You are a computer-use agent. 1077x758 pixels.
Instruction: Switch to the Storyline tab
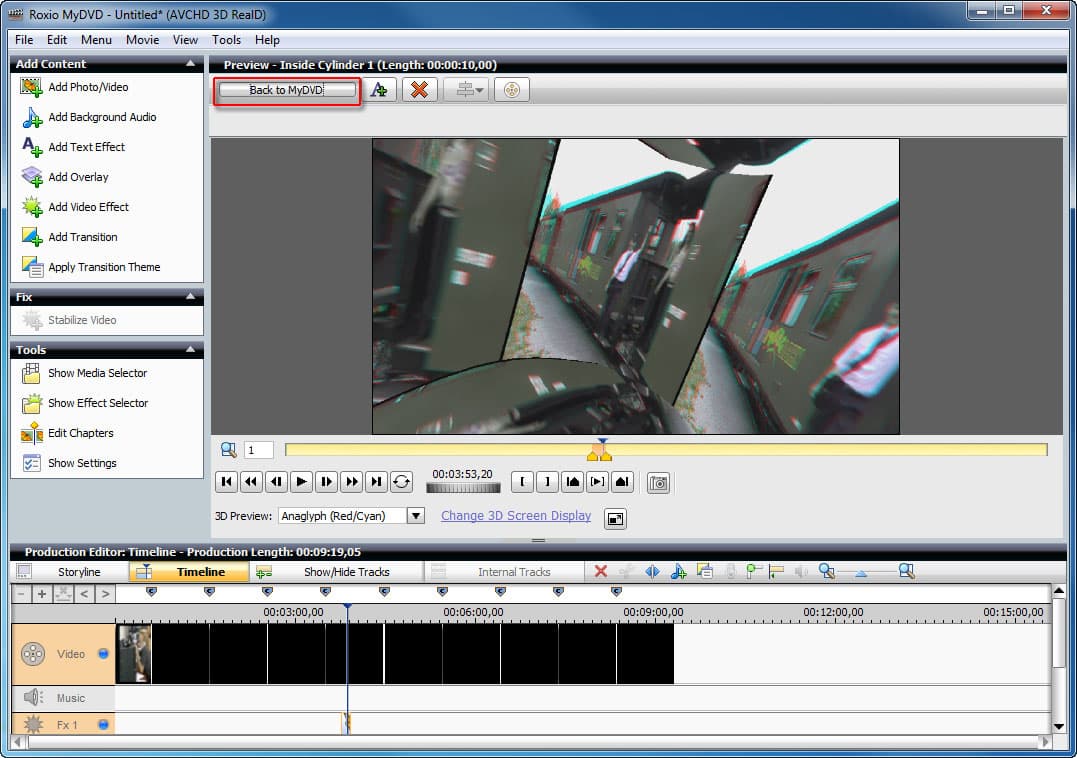click(x=79, y=572)
